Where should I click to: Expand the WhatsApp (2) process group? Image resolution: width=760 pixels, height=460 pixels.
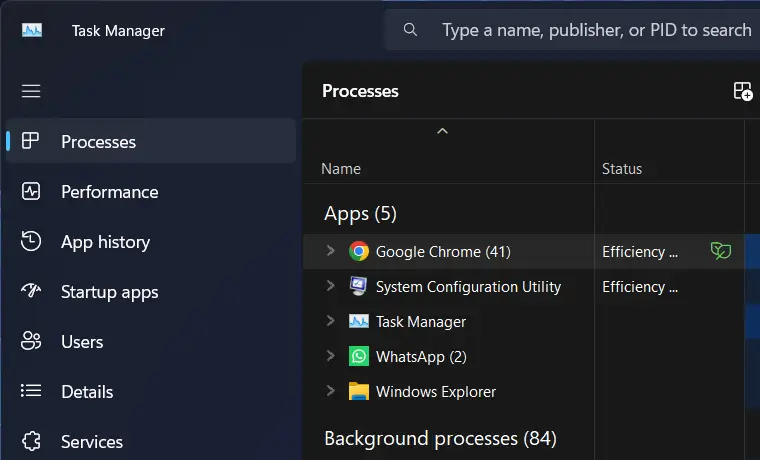coord(331,355)
